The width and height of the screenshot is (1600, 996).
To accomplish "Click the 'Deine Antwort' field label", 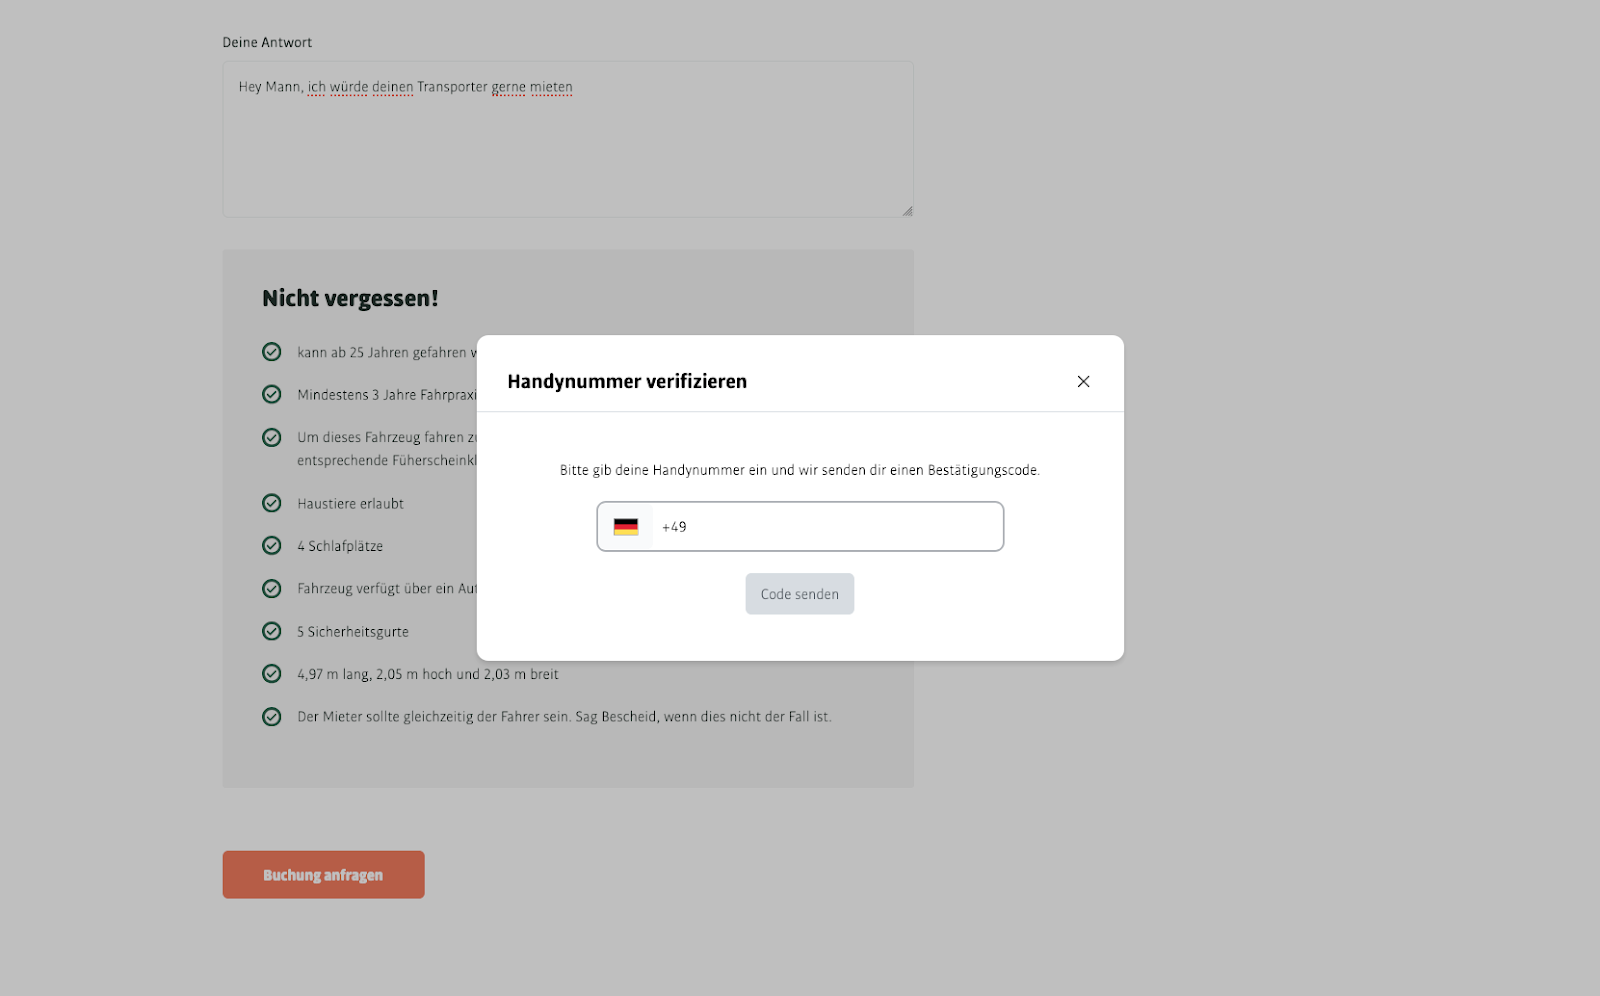I will pos(267,42).
